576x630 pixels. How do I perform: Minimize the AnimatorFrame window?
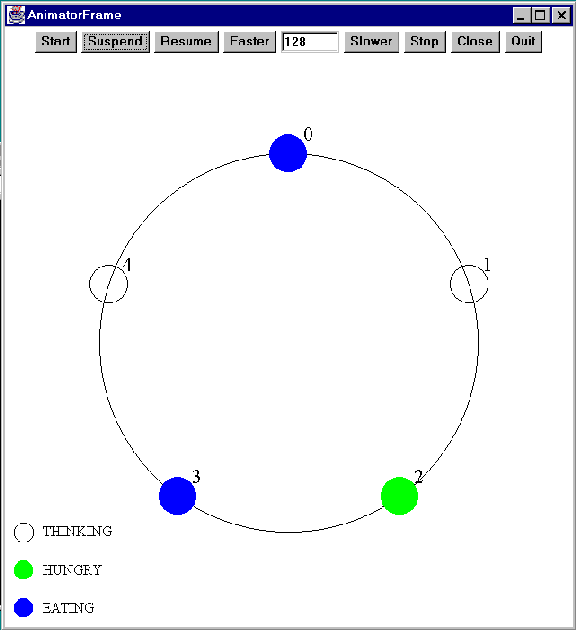click(x=522, y=15)
